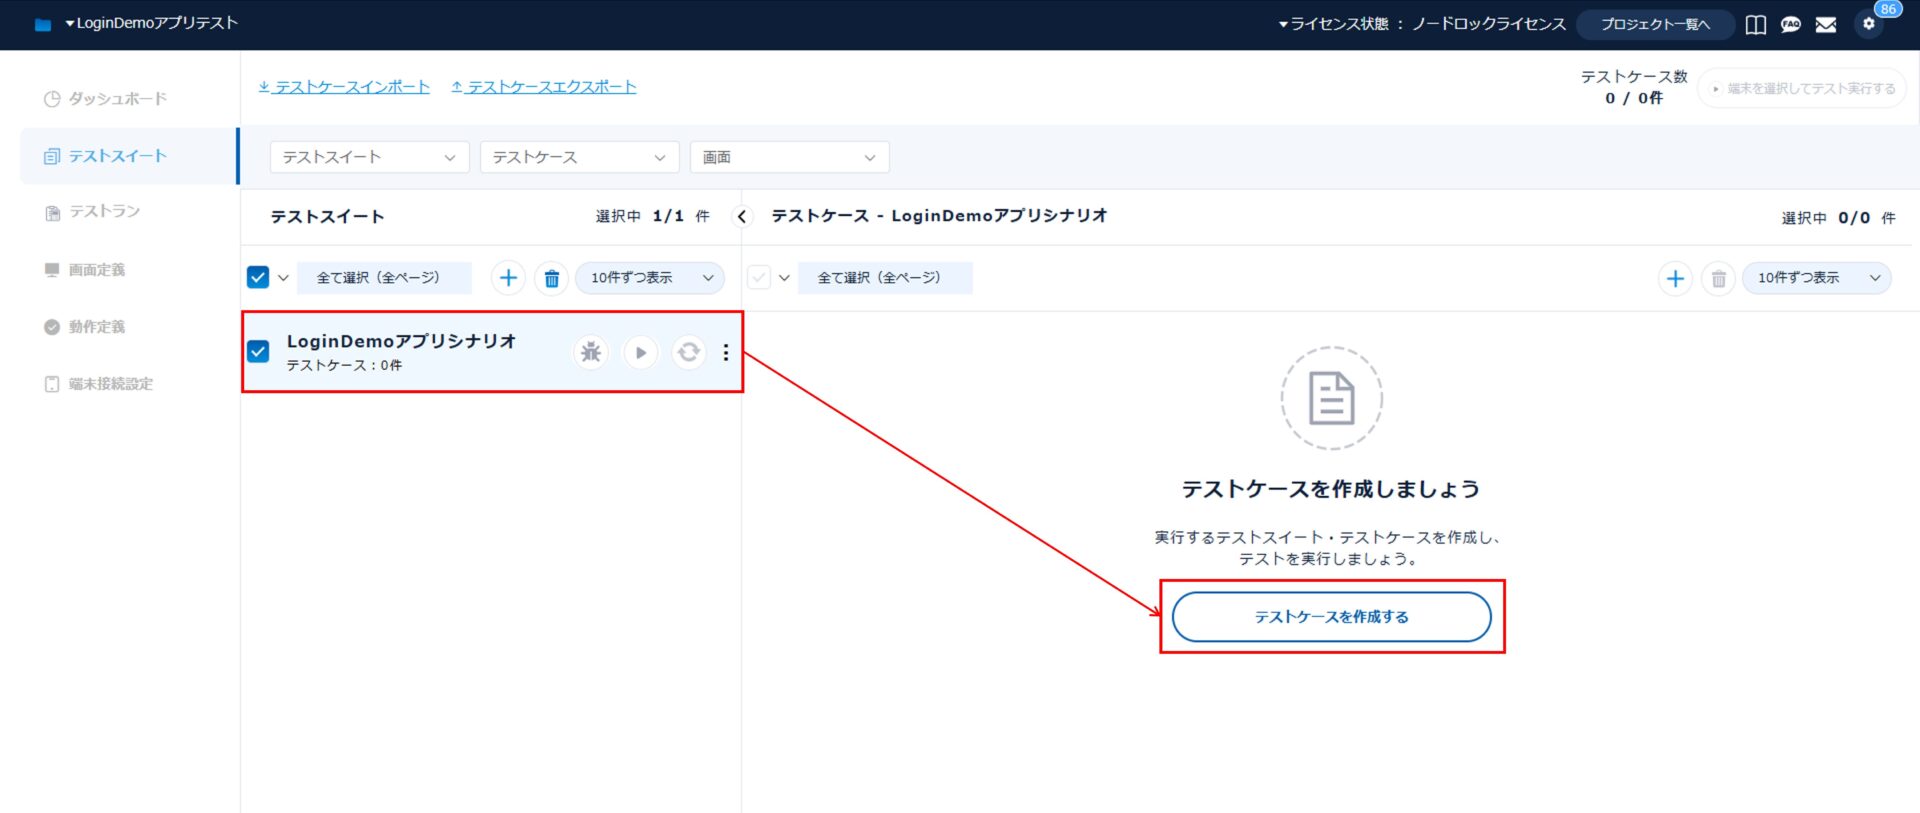Toggle the select-all checkbox in test case panel
The height and width of the screenshot is (813, 1920).
tap(759, 277)
